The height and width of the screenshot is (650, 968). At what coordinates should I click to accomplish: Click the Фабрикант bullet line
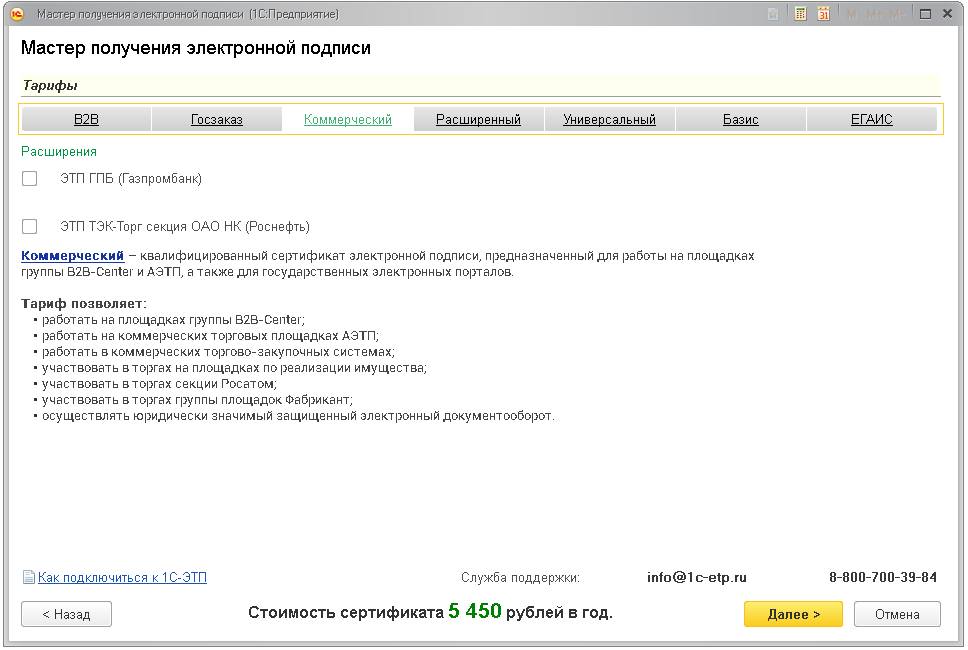pyautogui.click(x=197, y=400)
